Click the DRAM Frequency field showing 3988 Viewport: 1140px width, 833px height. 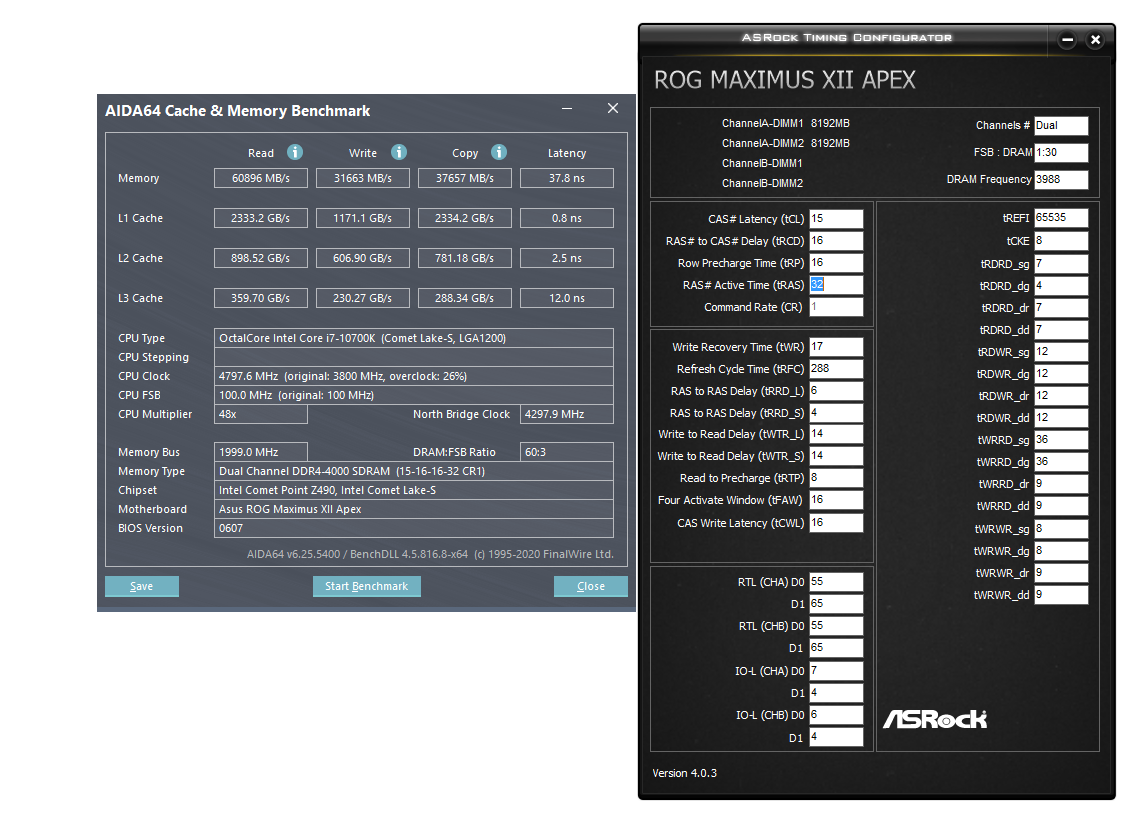1061,180
